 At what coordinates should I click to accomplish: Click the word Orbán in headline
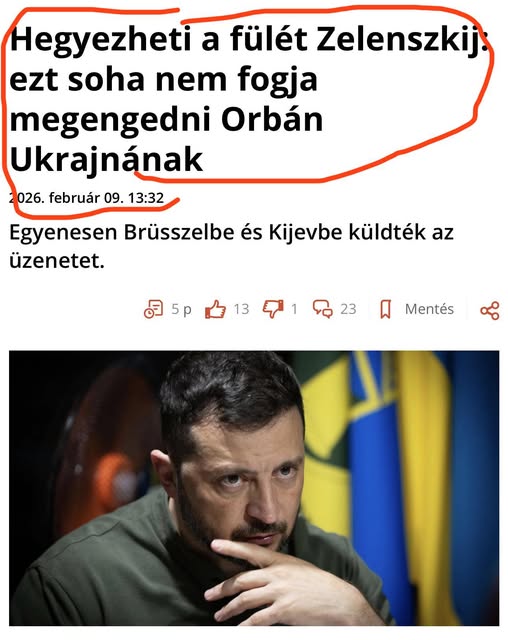point(272,119)
